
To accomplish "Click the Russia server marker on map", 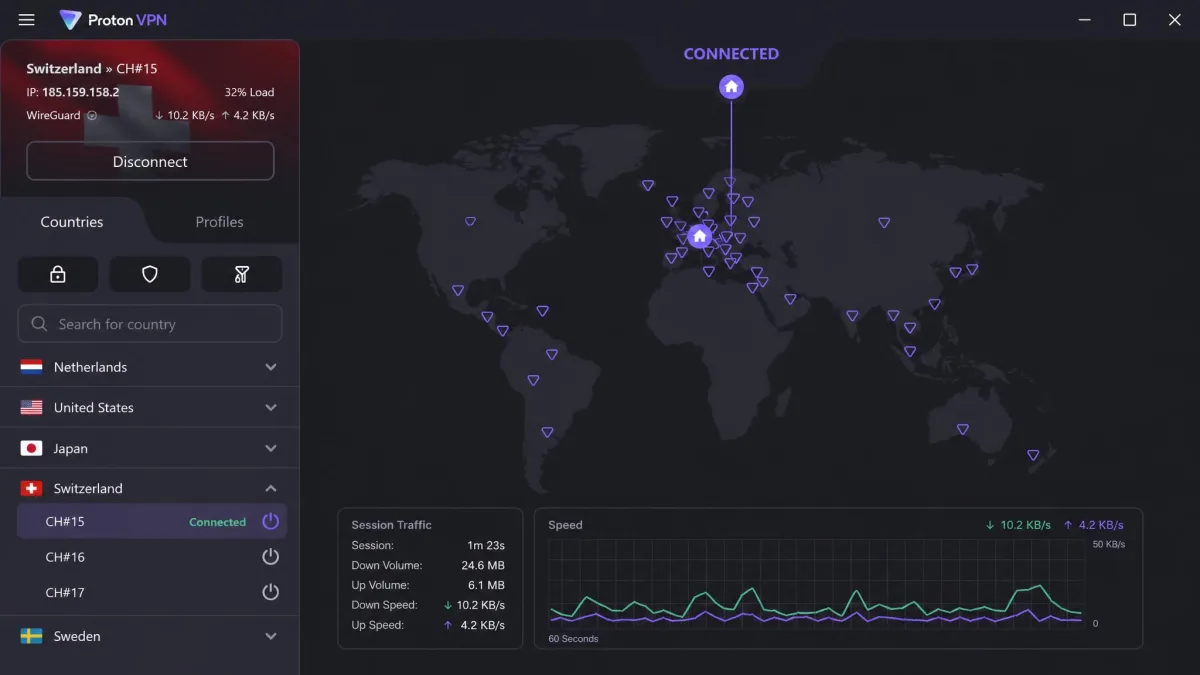I will click(x=884, y=223).
